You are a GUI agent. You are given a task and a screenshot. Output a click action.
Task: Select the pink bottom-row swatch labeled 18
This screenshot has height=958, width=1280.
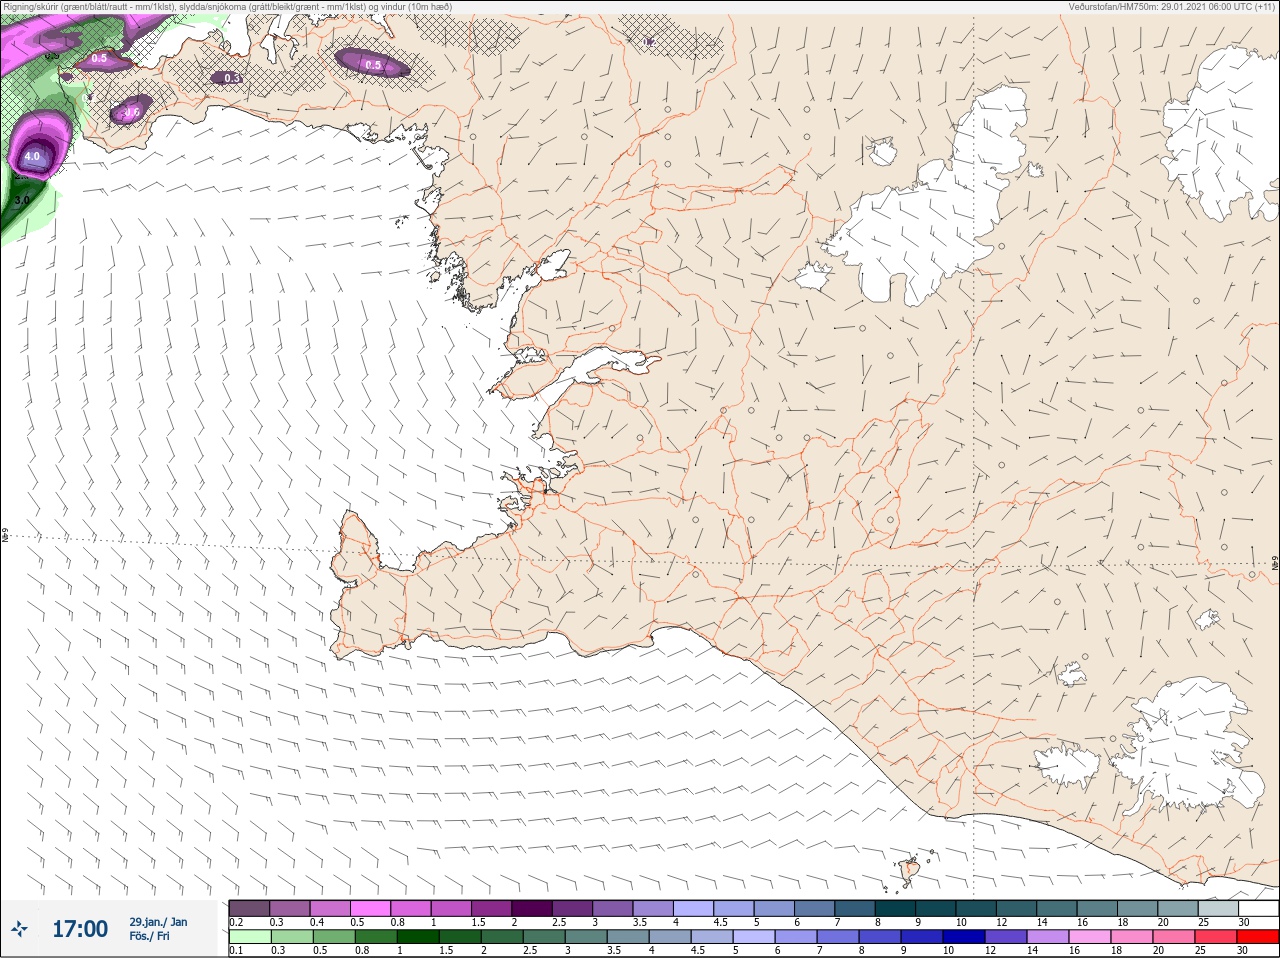click(1131, 937)
